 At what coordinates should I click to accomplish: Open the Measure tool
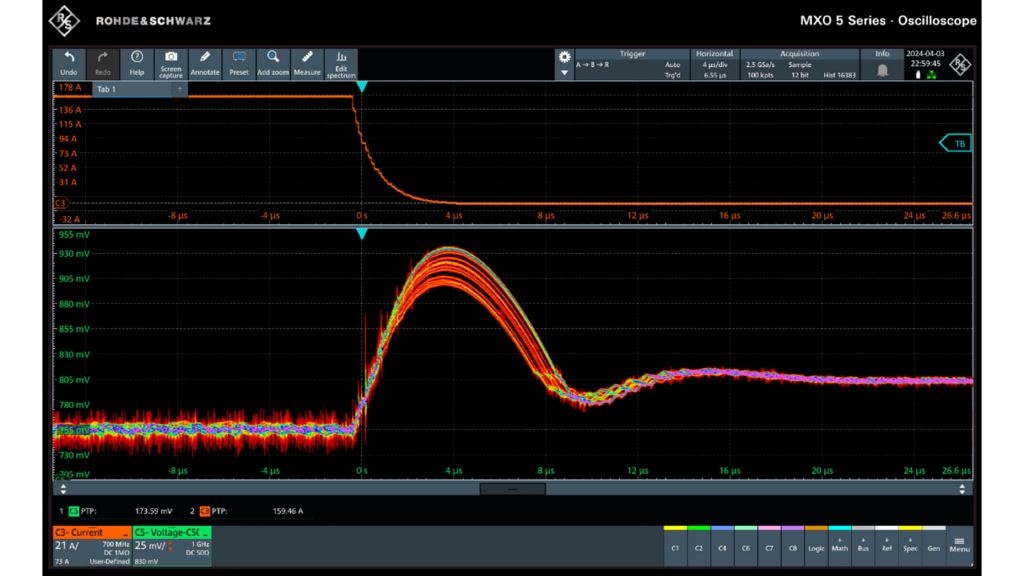307,63
